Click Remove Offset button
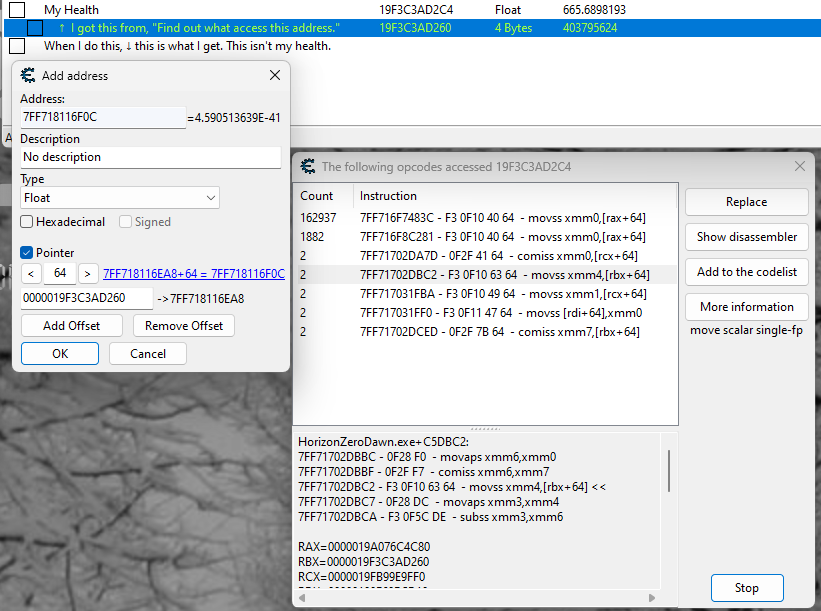This screenshot has height=611, width=821. pyautogui.click(x=184, y=326)
